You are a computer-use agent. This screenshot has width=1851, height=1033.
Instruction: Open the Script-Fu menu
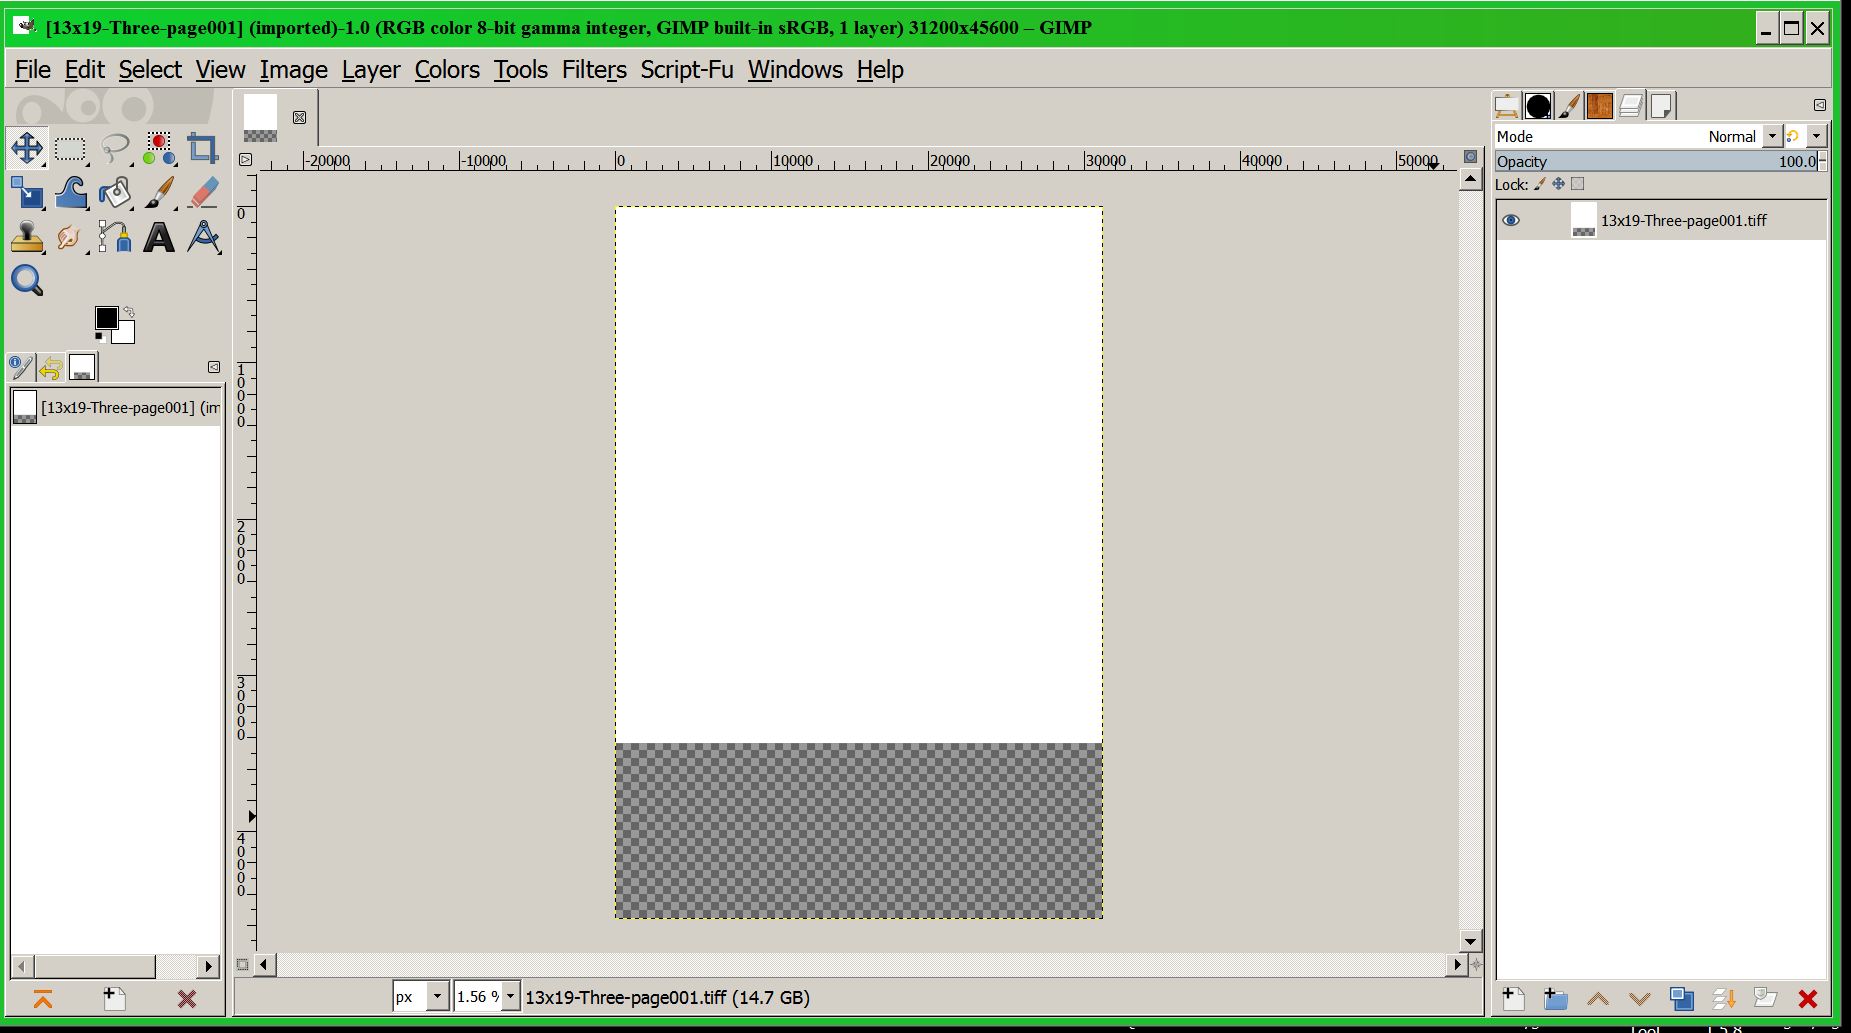[687, 69]
